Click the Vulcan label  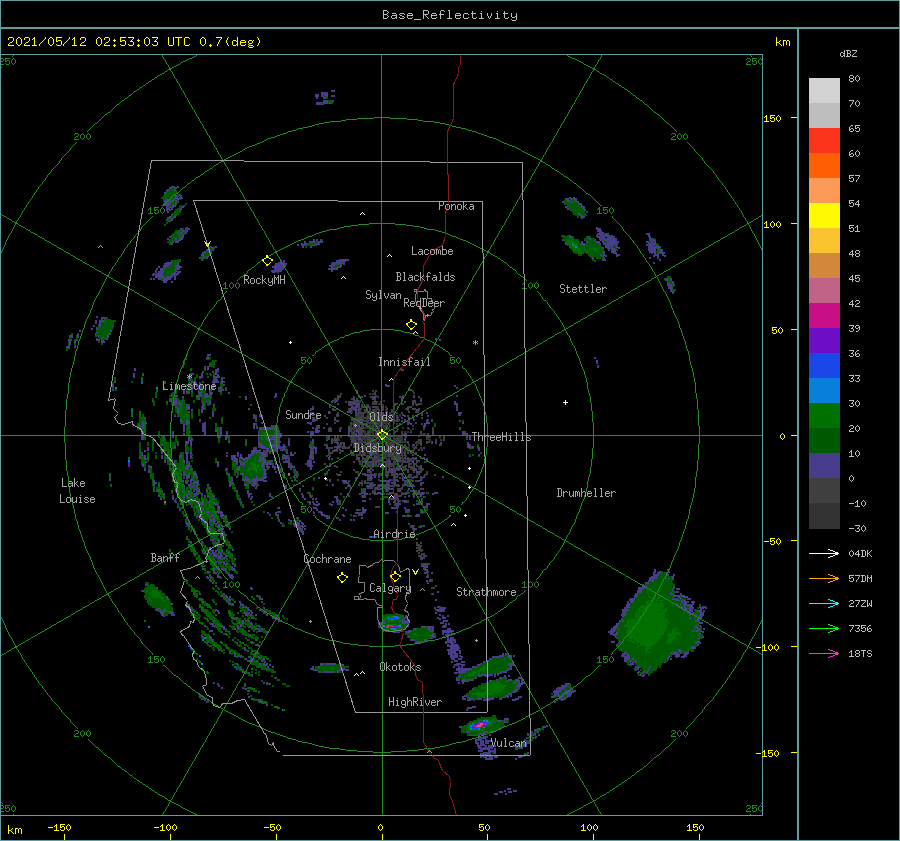tap(509, 743)
